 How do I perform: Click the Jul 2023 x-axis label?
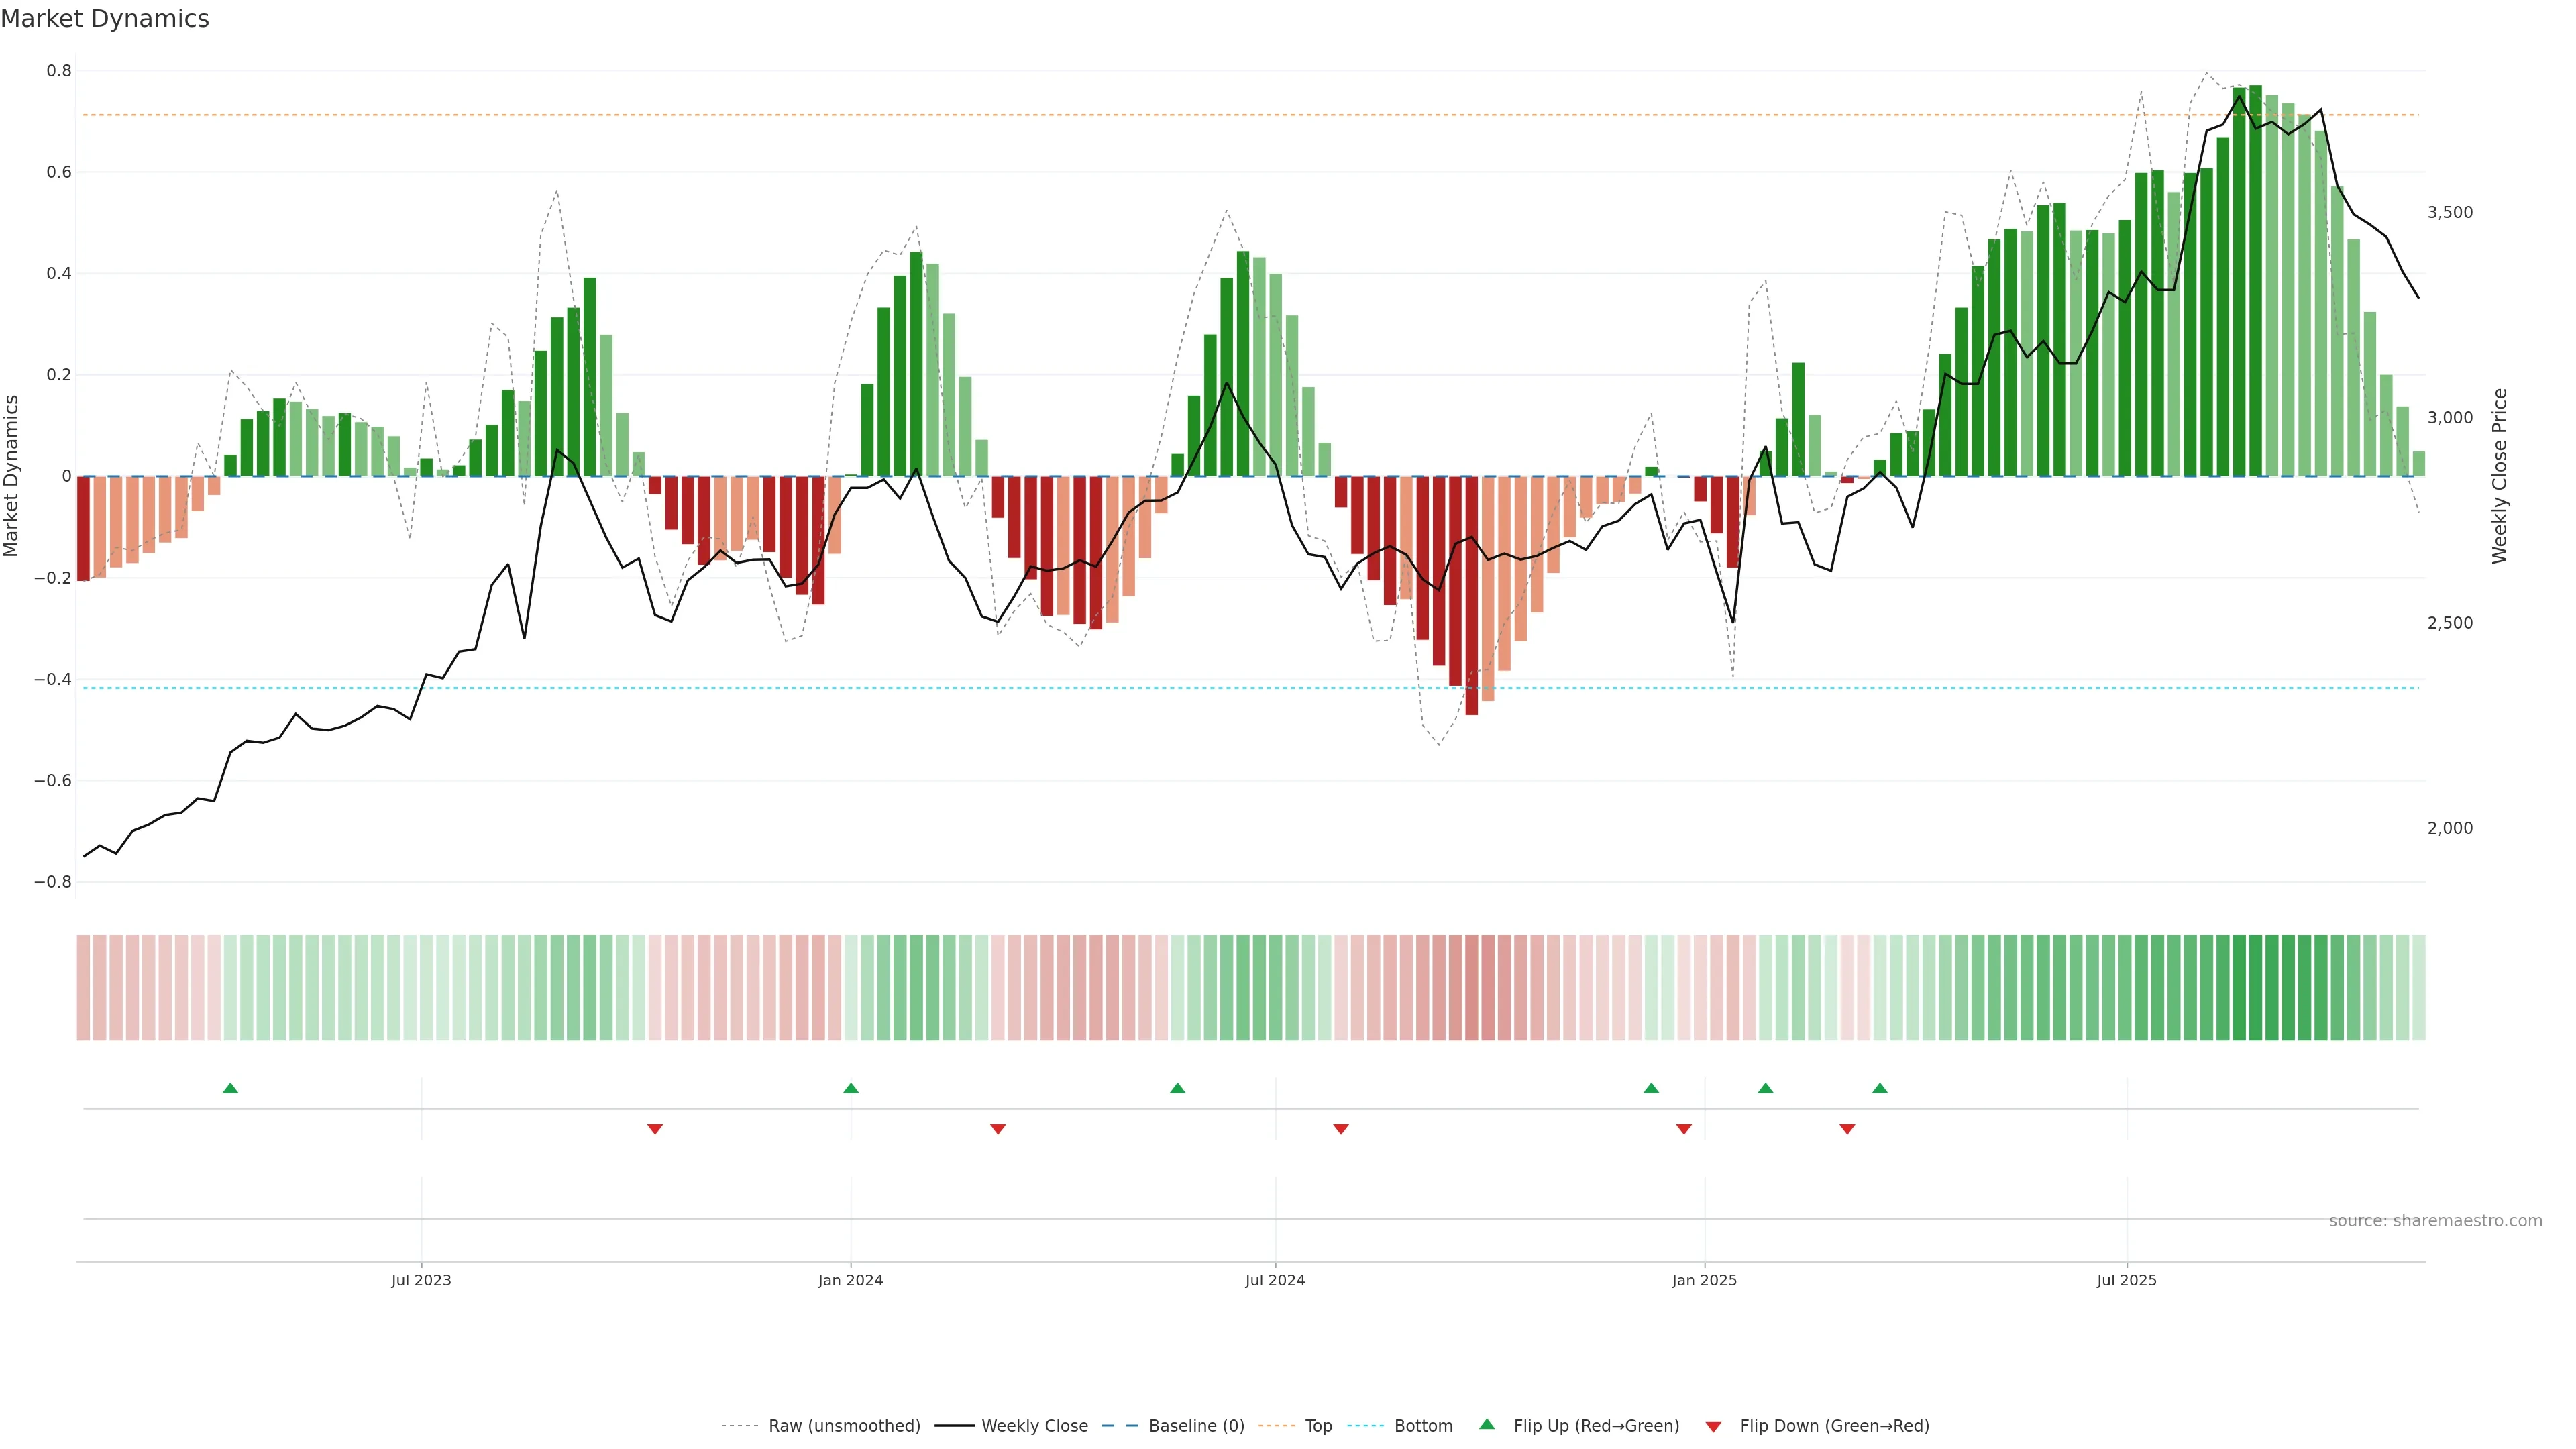click(421, 1280)
